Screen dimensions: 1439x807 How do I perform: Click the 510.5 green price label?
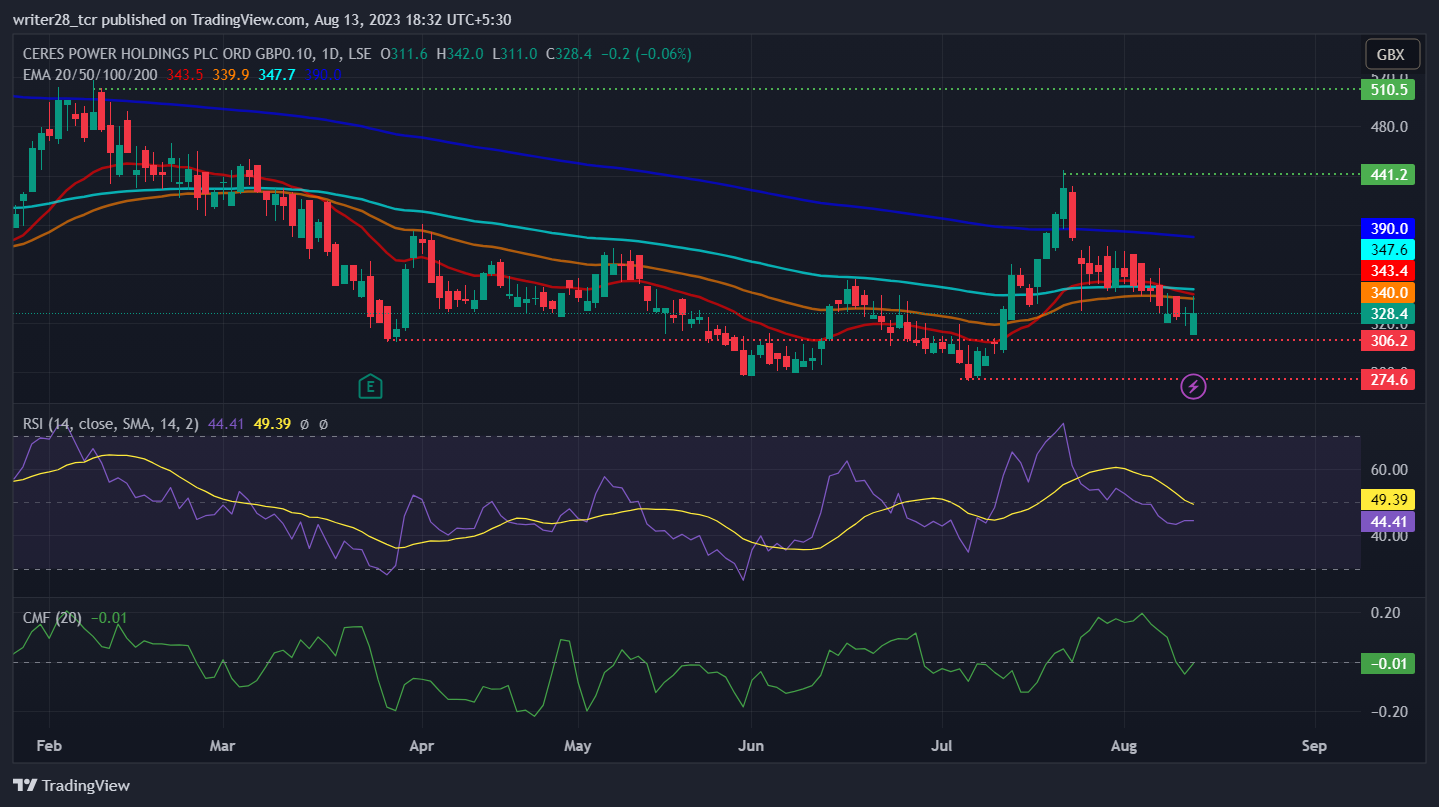coord(1387,90)
